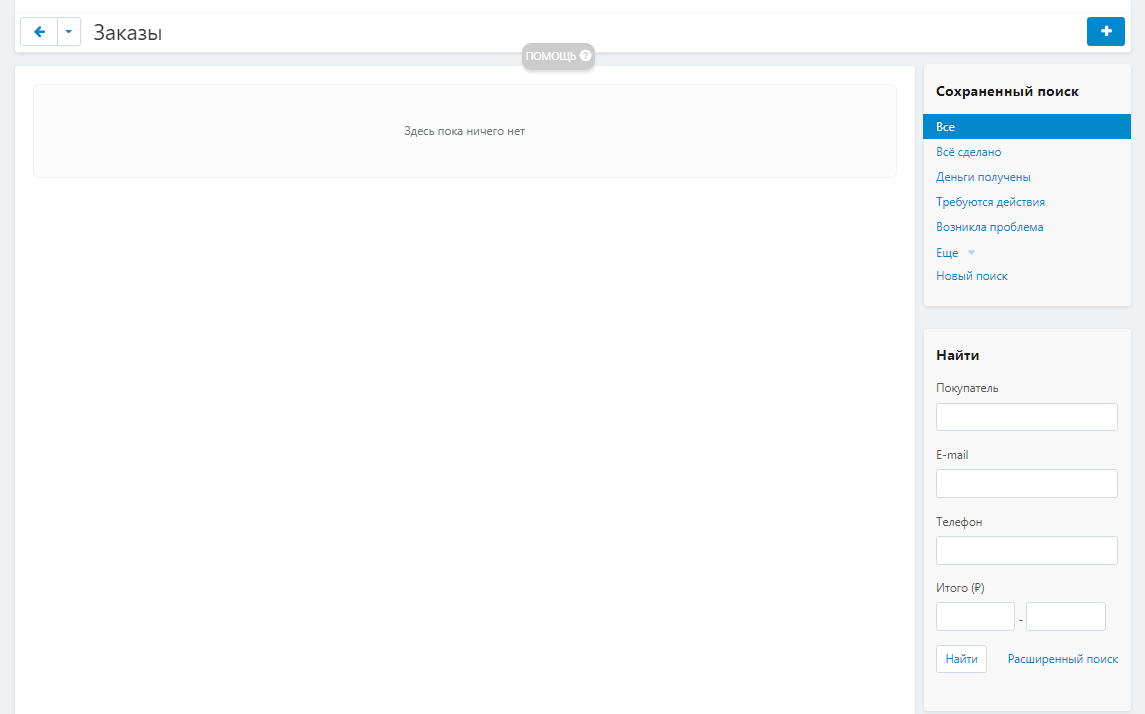Click the Здесь пока ничего нет text
The width and height of the screenshot is (1145, 714).
(x=464, y=131)
